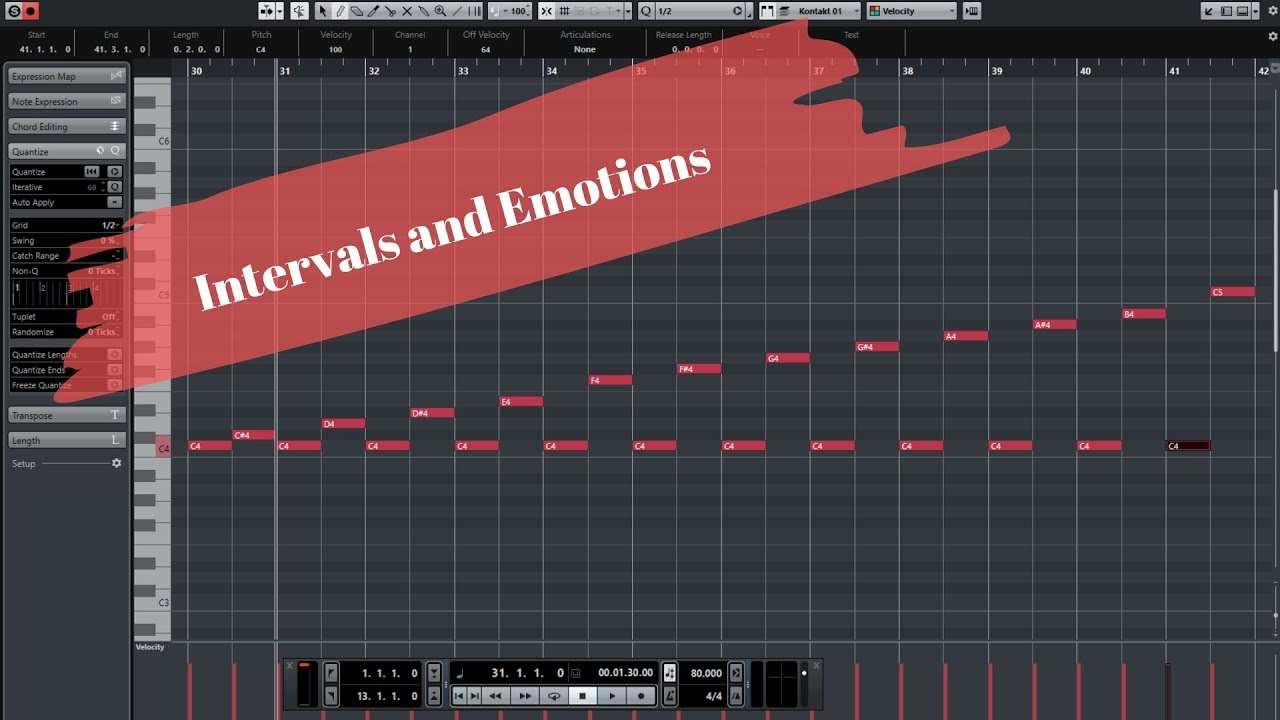1280x720 pixels.
Task: Click the vertical scrollbar of note display
Action: pos(1275,270)
